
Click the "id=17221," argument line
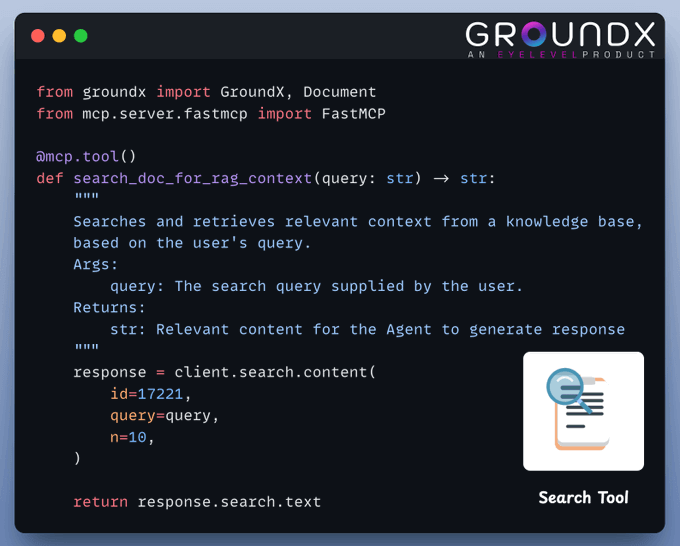[150, 394]
